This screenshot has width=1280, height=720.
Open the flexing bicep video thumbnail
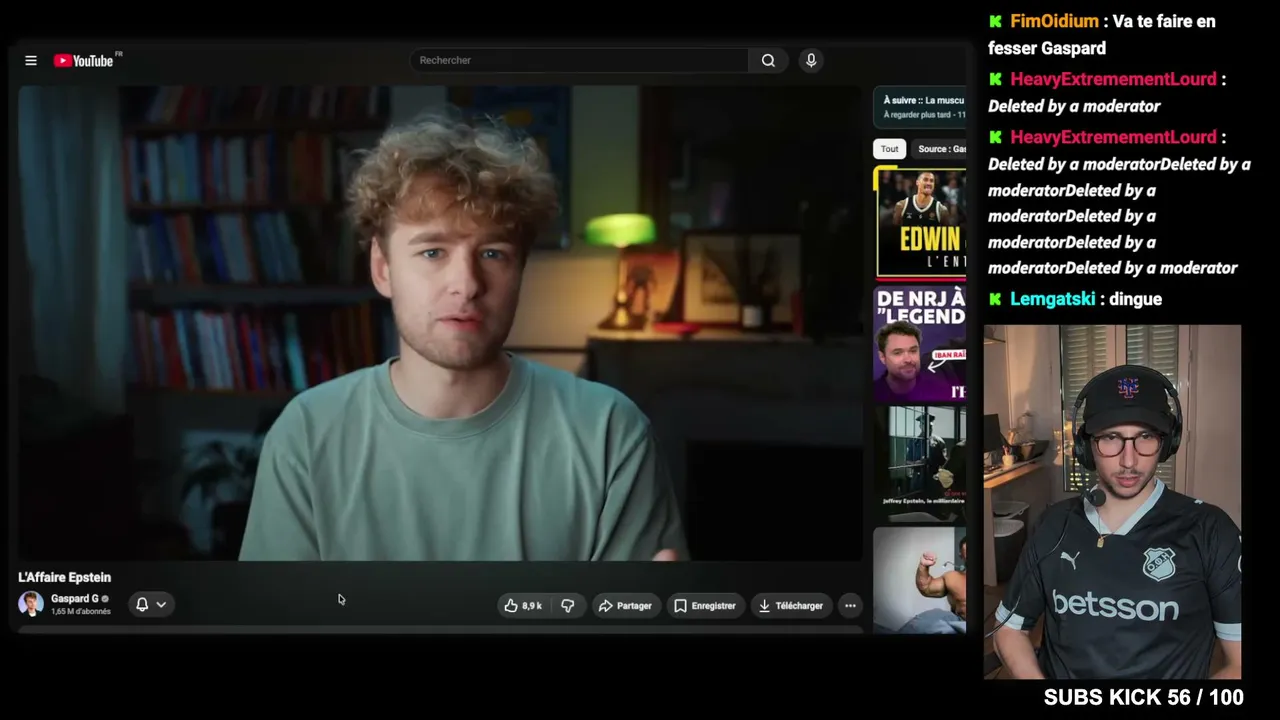click(x=920, y=580)
